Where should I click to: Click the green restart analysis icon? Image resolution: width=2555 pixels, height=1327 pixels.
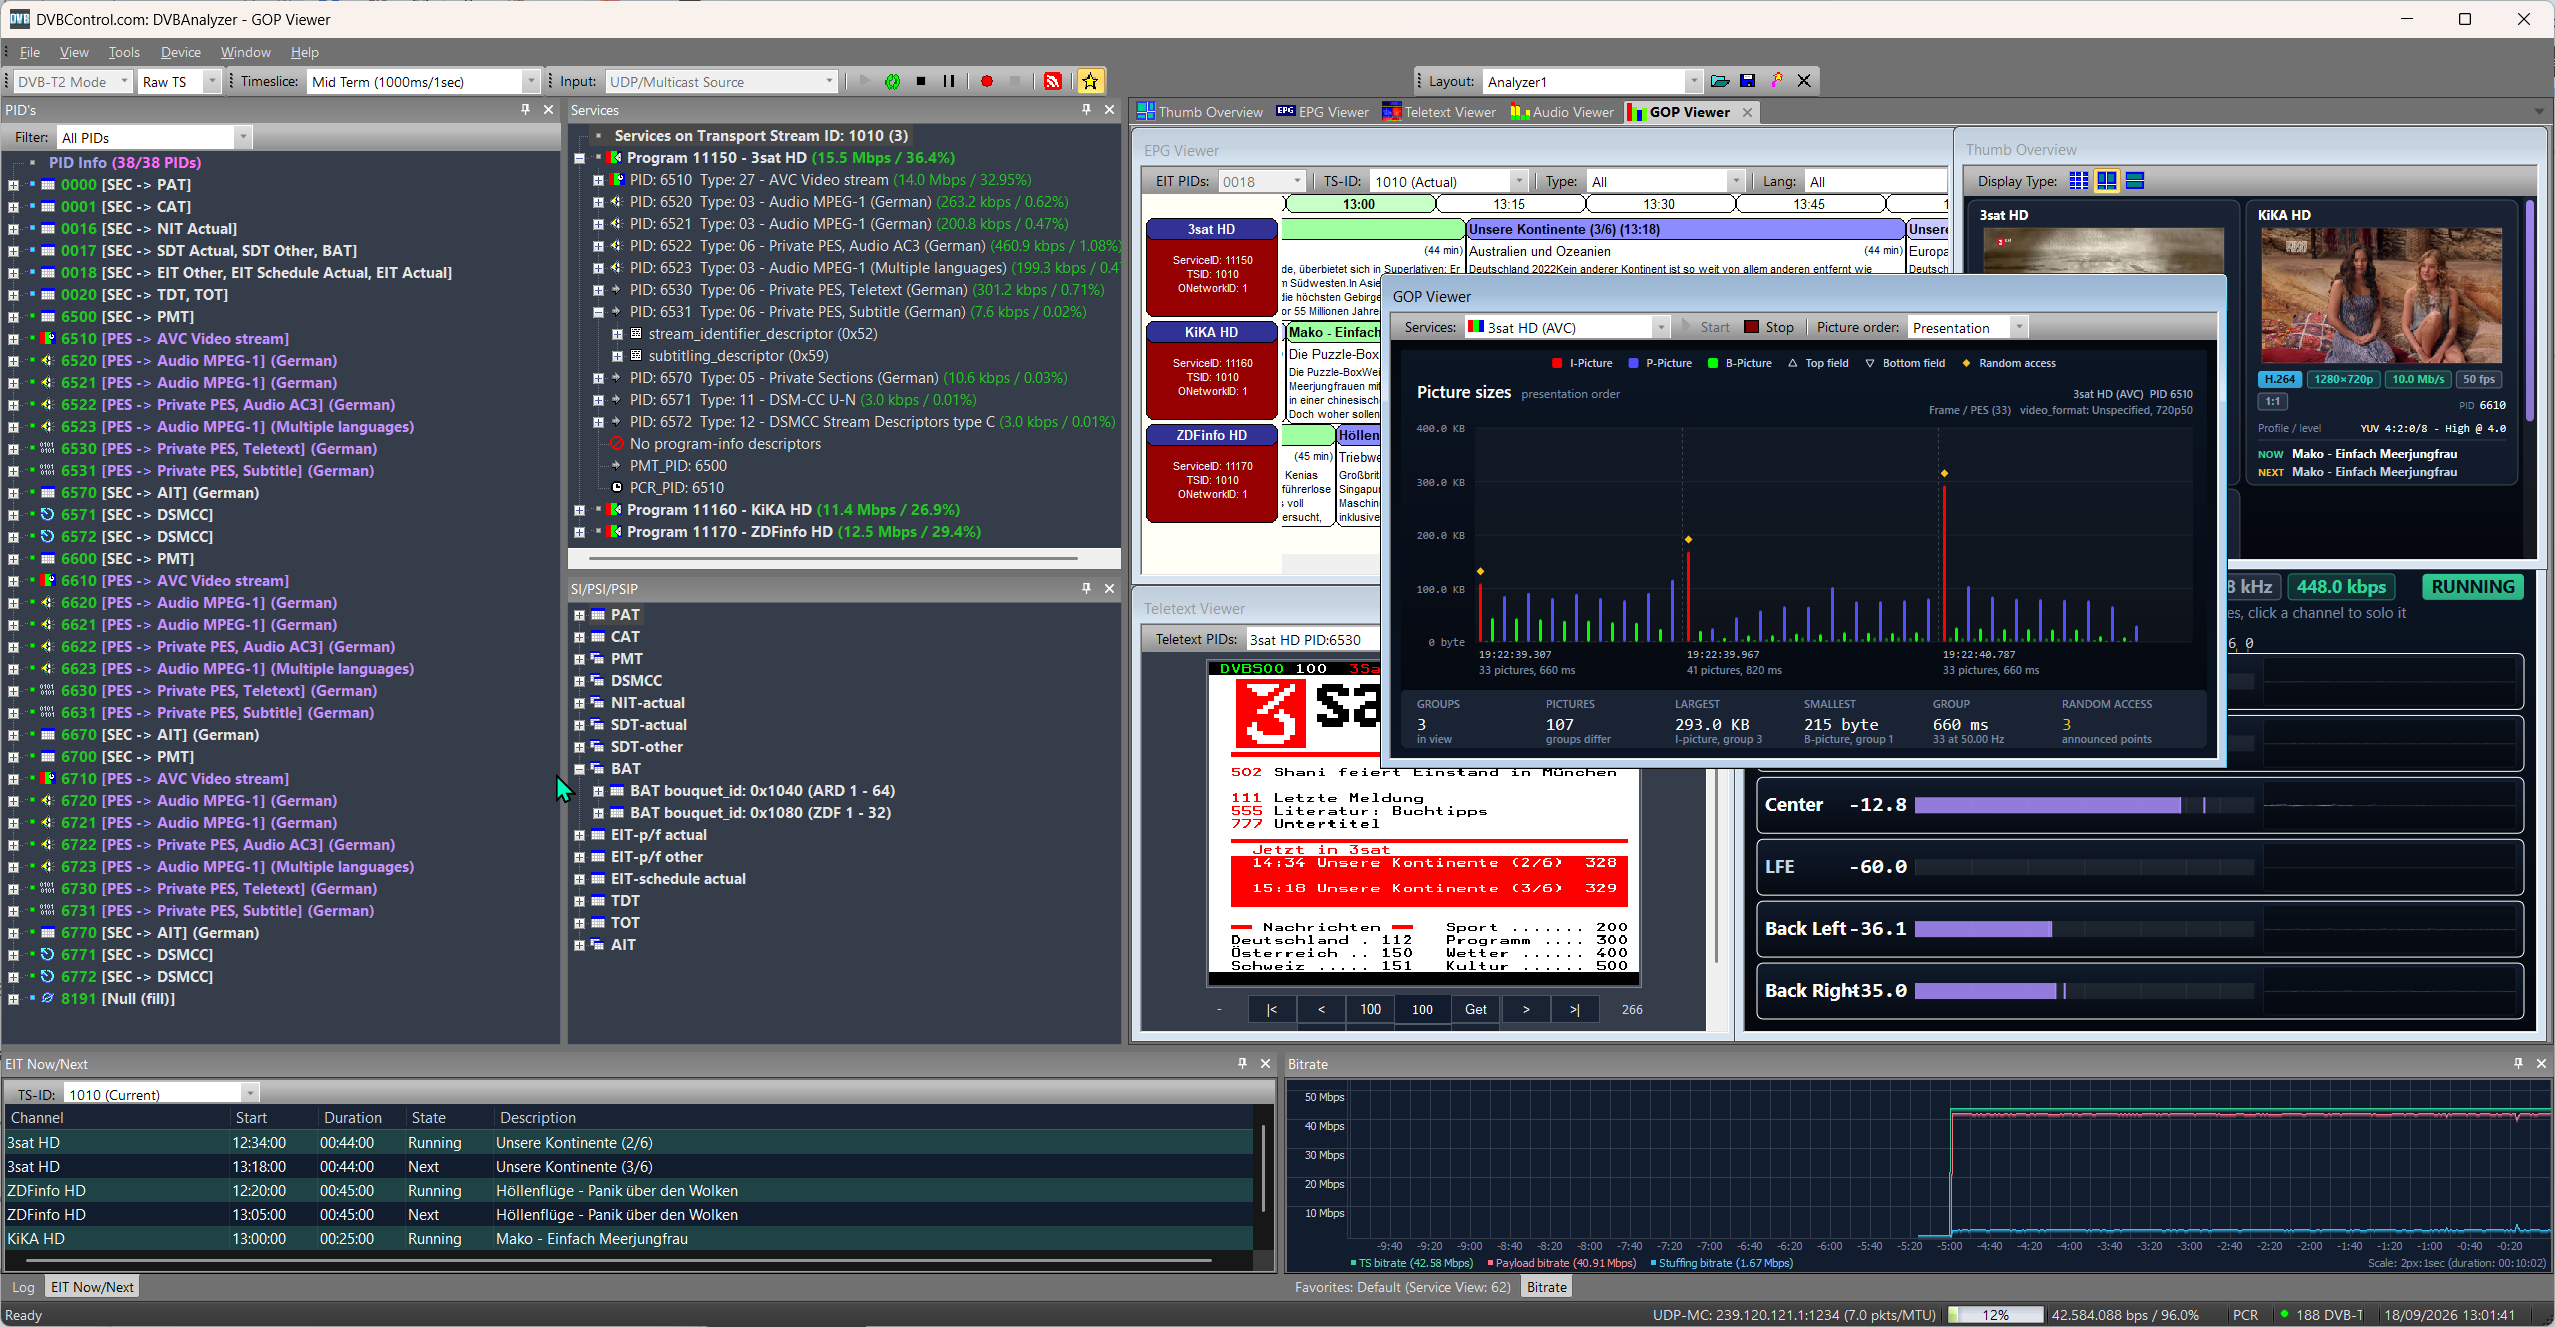point(892,82)
